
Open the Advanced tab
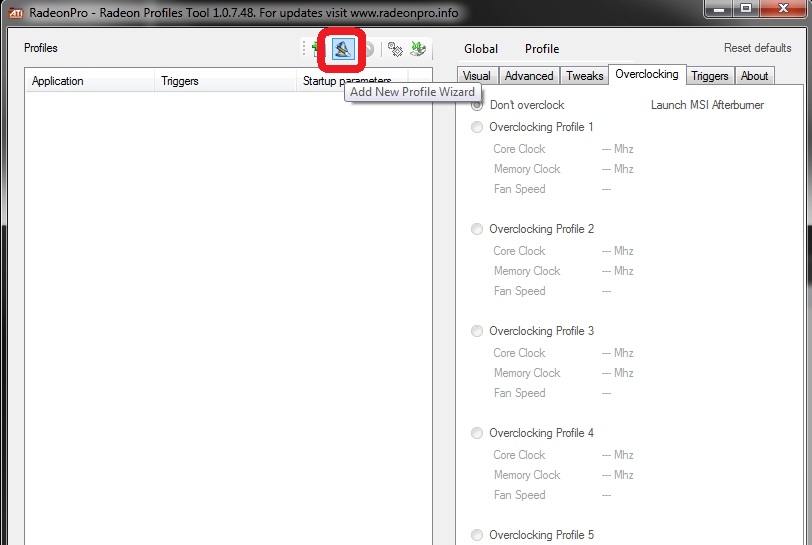tap(529, 76)
